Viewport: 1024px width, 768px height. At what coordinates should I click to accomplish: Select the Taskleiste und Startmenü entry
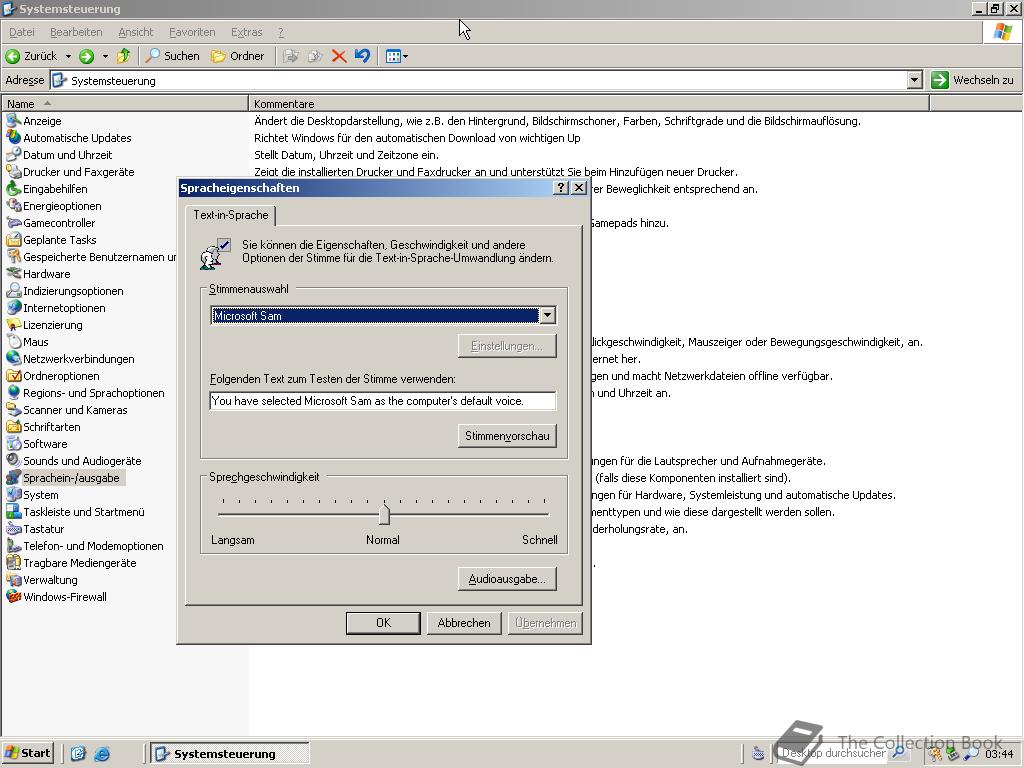[76, 512]
